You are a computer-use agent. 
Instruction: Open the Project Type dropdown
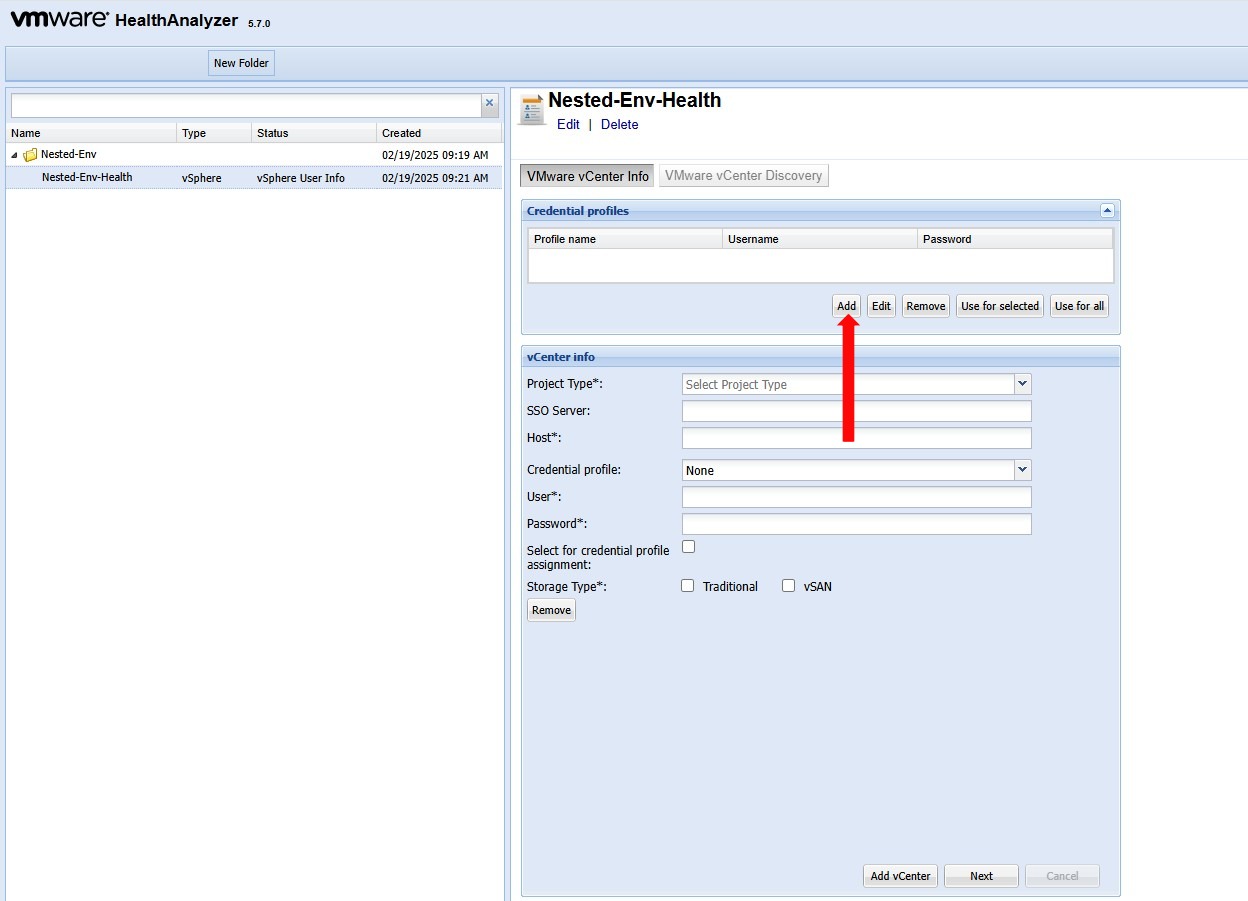click(1022, 384)
